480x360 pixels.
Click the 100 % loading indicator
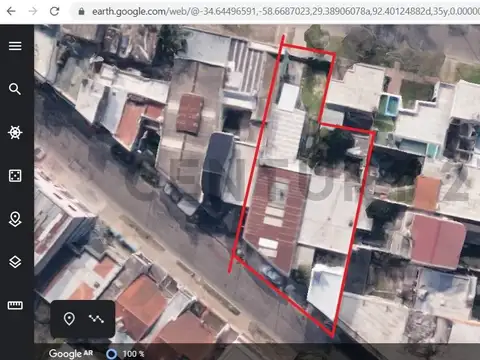125,354
